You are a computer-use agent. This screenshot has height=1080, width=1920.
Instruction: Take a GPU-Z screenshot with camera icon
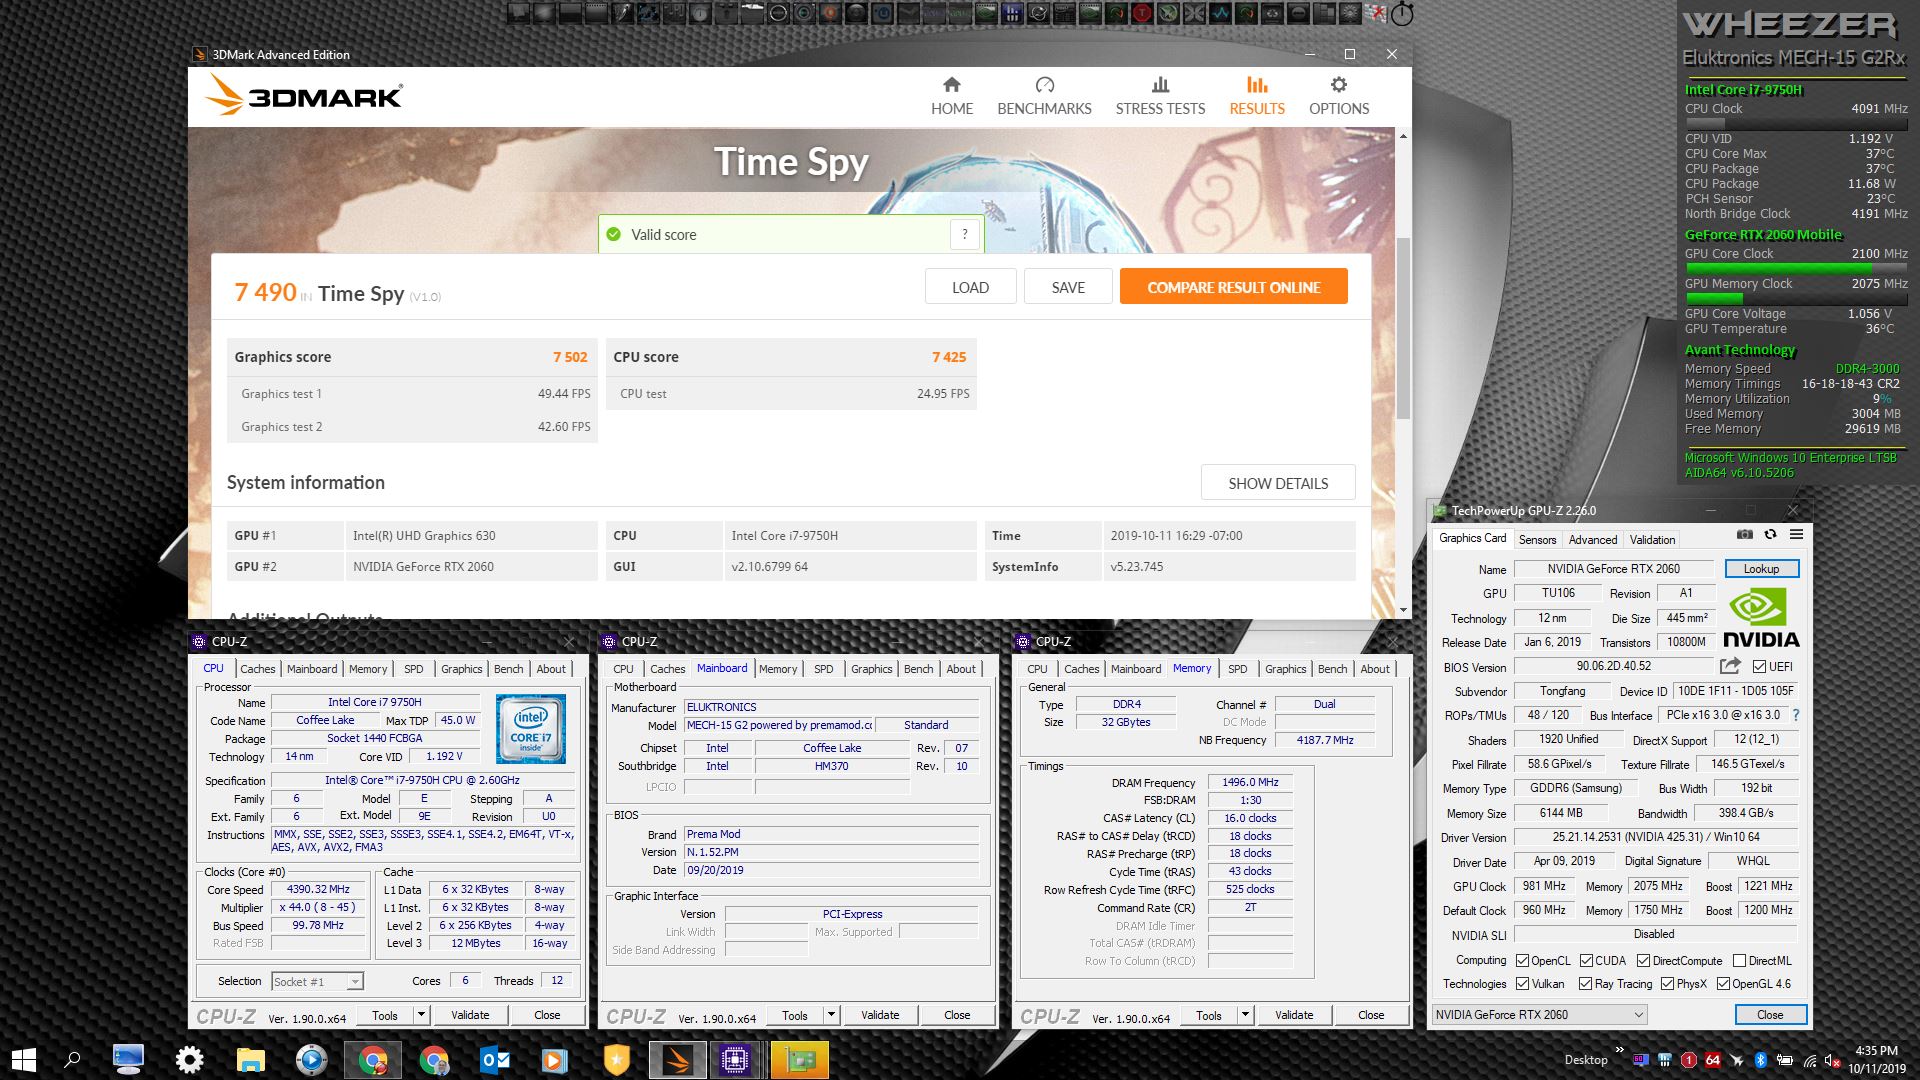click(x=1744, y=535)
